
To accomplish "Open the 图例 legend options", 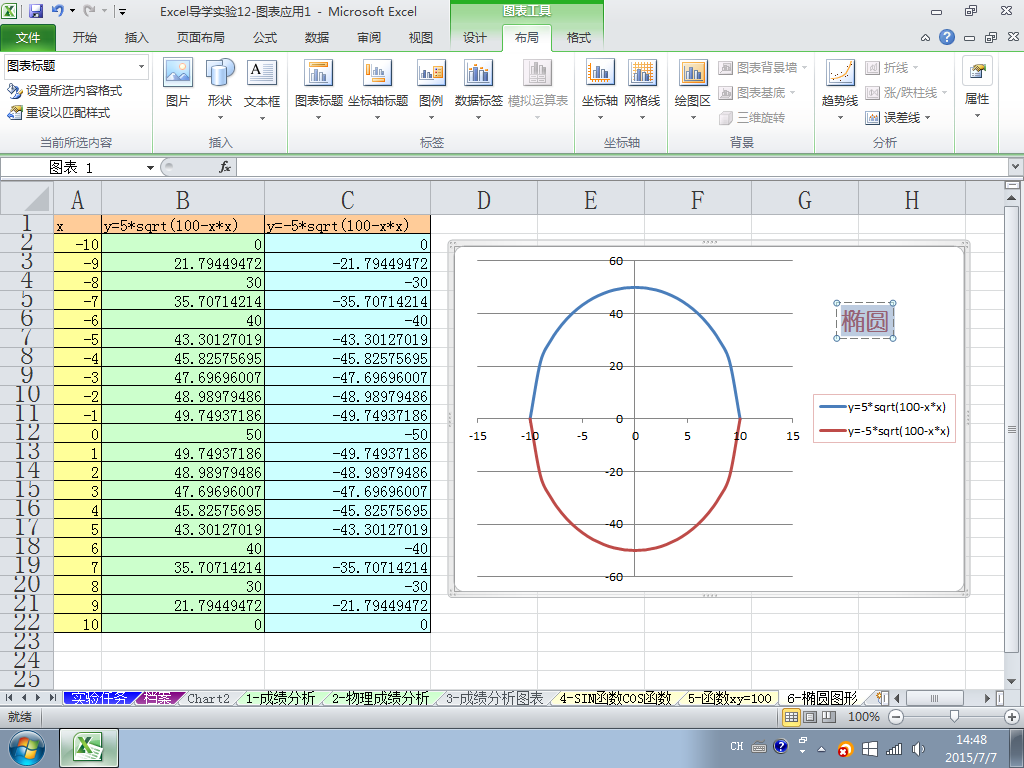I will 431,89.
